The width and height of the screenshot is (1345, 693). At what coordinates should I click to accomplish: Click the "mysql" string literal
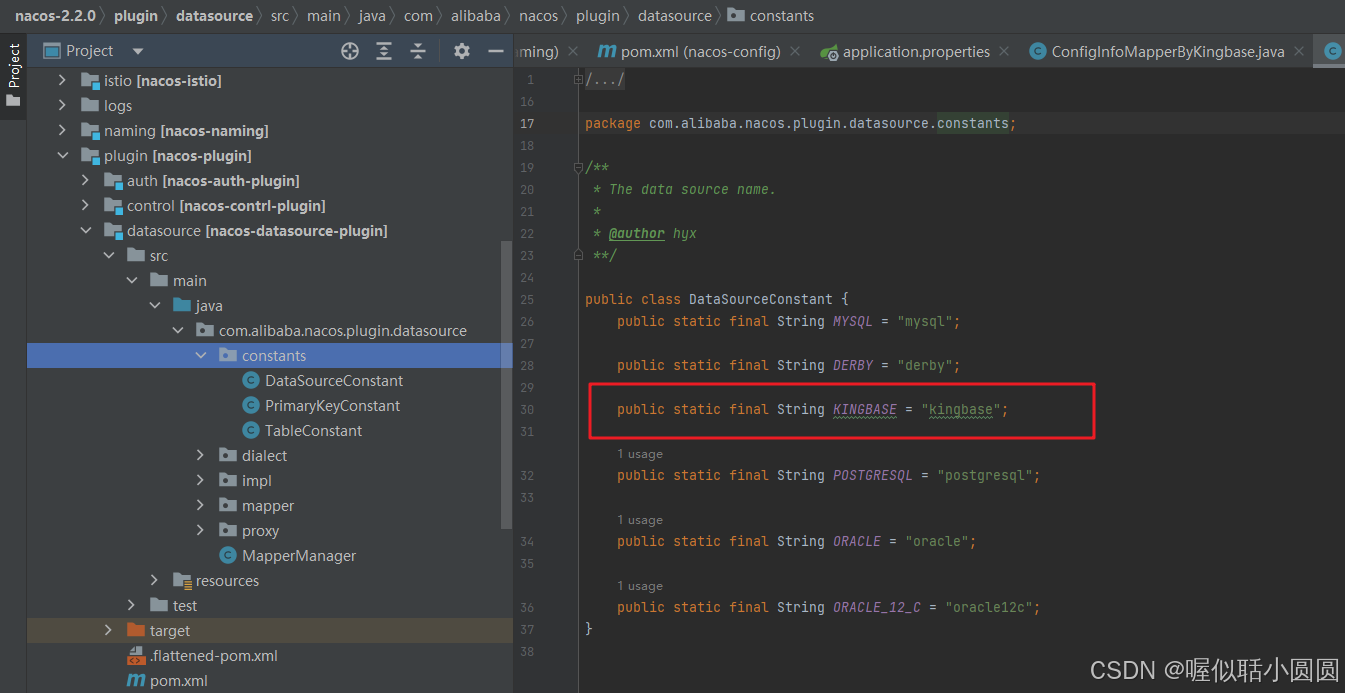tap(924, 321)
